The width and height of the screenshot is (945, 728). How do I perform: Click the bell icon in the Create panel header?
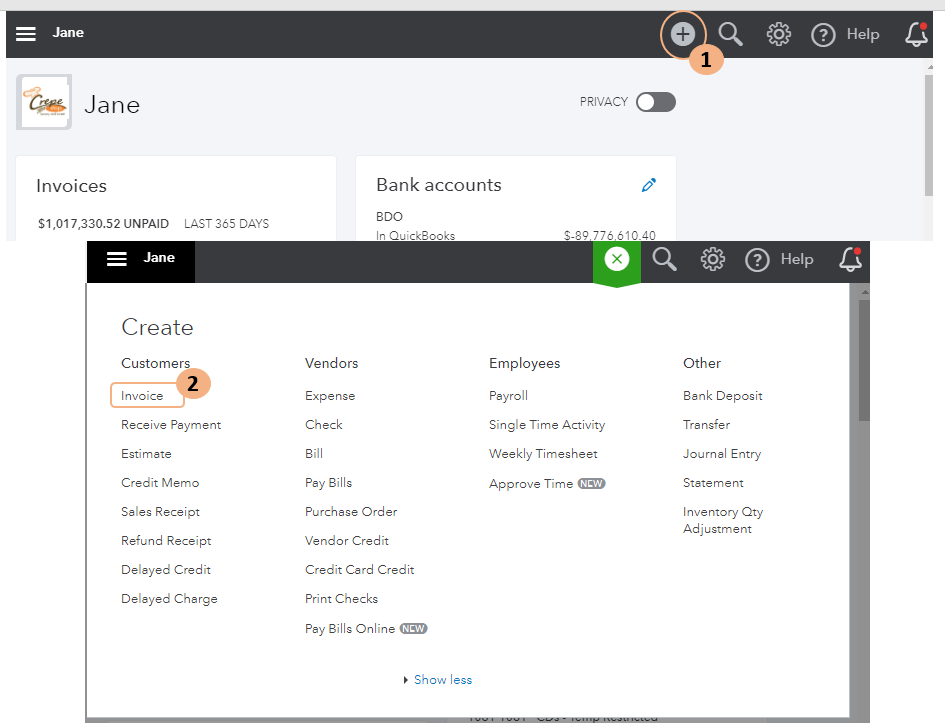pyautogui.click(x=850, y=260)
